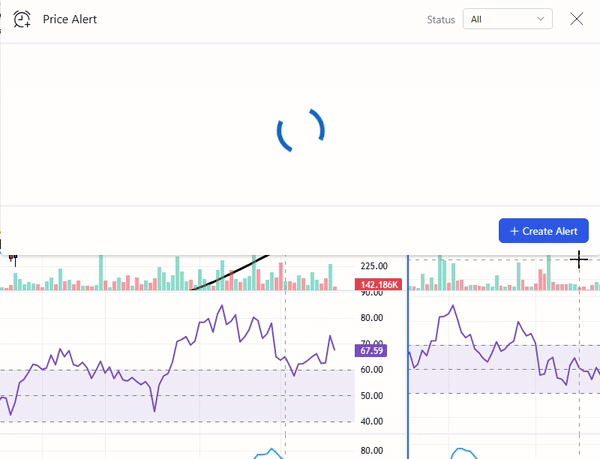
Task: Click the Create Alert button
Action: pos(543,231)
